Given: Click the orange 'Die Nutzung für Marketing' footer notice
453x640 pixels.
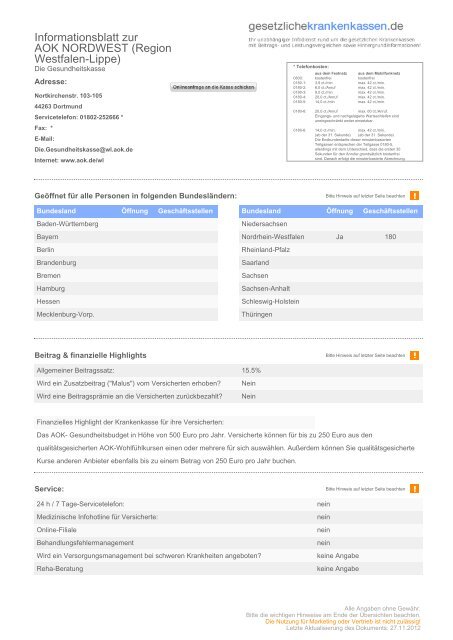Looking at the screenshot, I should coord(343,622).
